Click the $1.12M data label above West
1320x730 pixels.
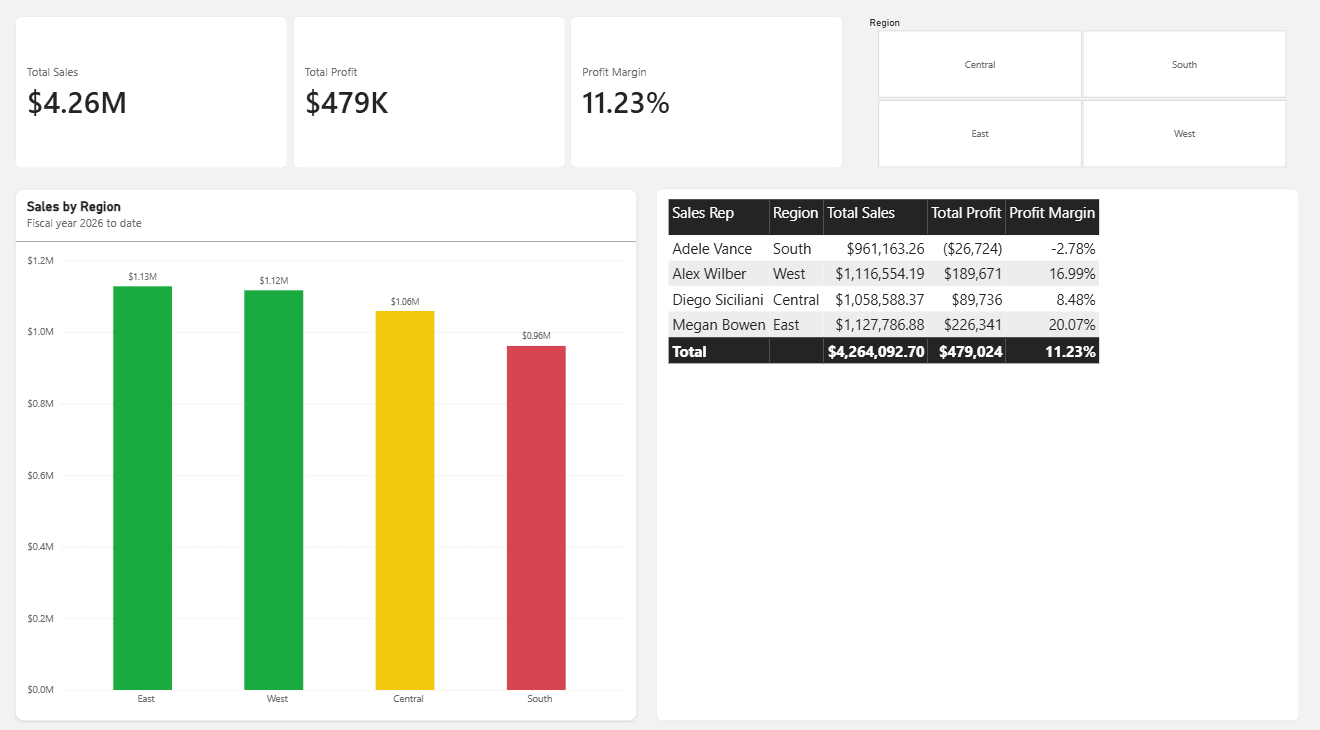(x=274, y=281)
